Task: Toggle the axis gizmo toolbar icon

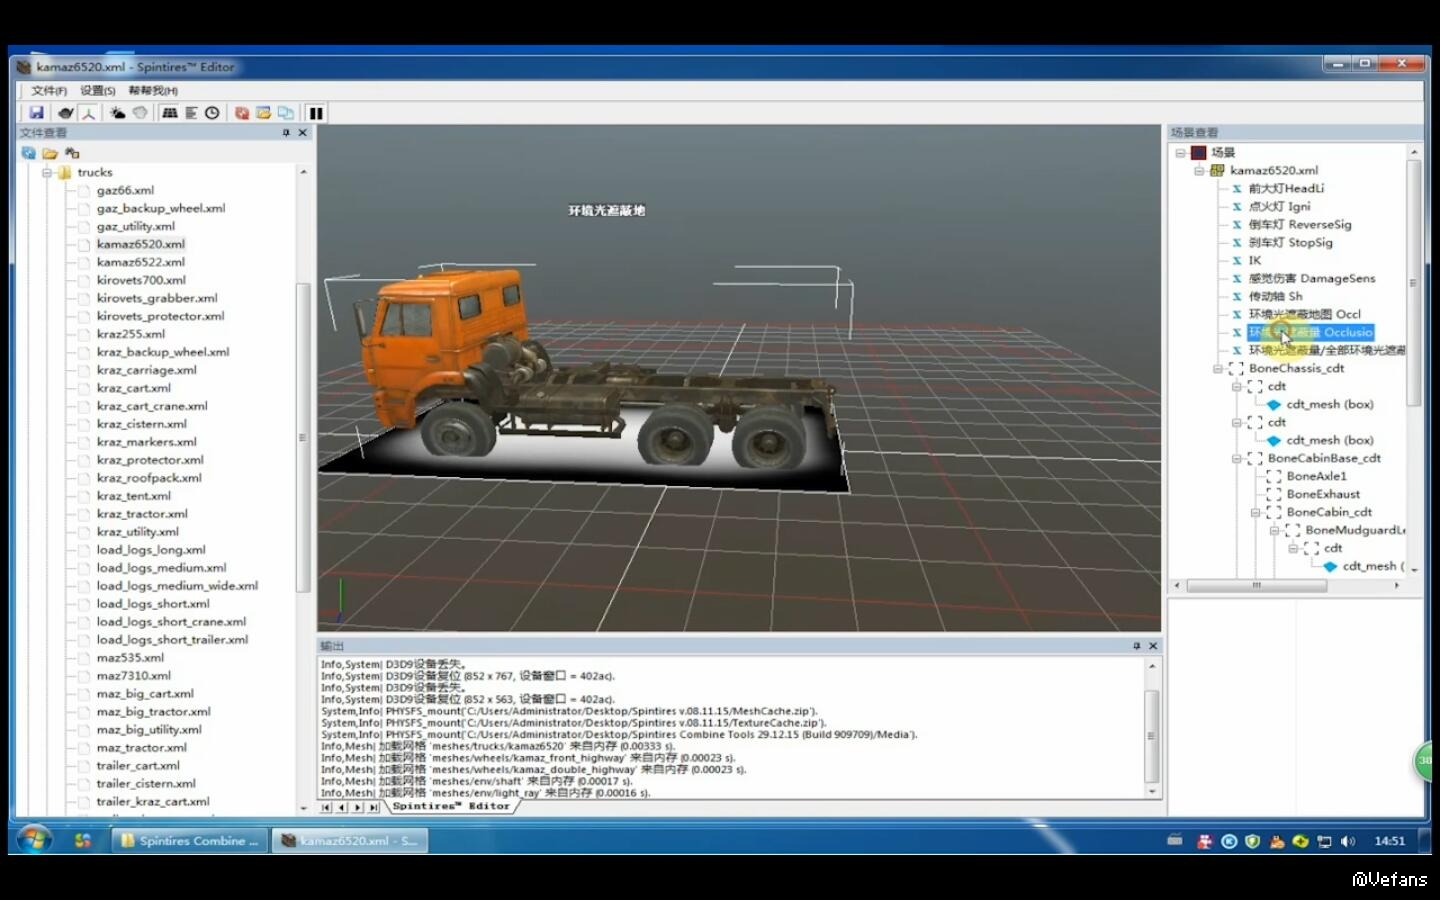Action: click(88, 113)
